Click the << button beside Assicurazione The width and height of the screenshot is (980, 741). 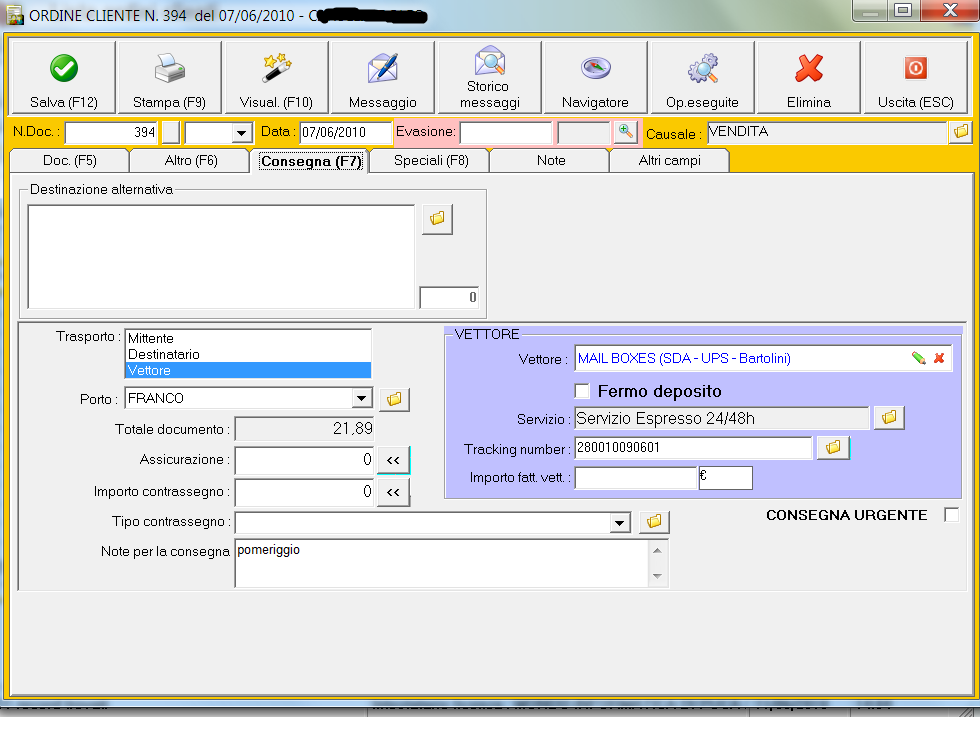tap(393, 460)
